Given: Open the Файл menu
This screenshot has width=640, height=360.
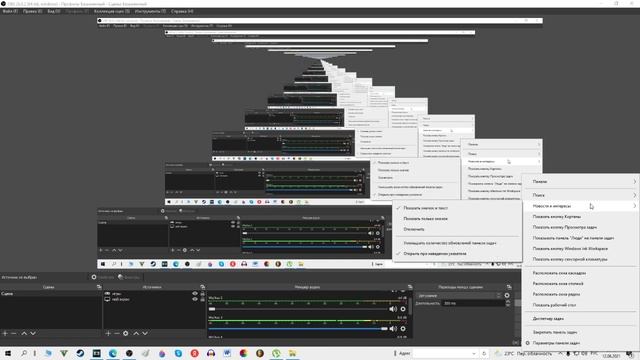Looking at the screenshot, I should coord(10,11).
